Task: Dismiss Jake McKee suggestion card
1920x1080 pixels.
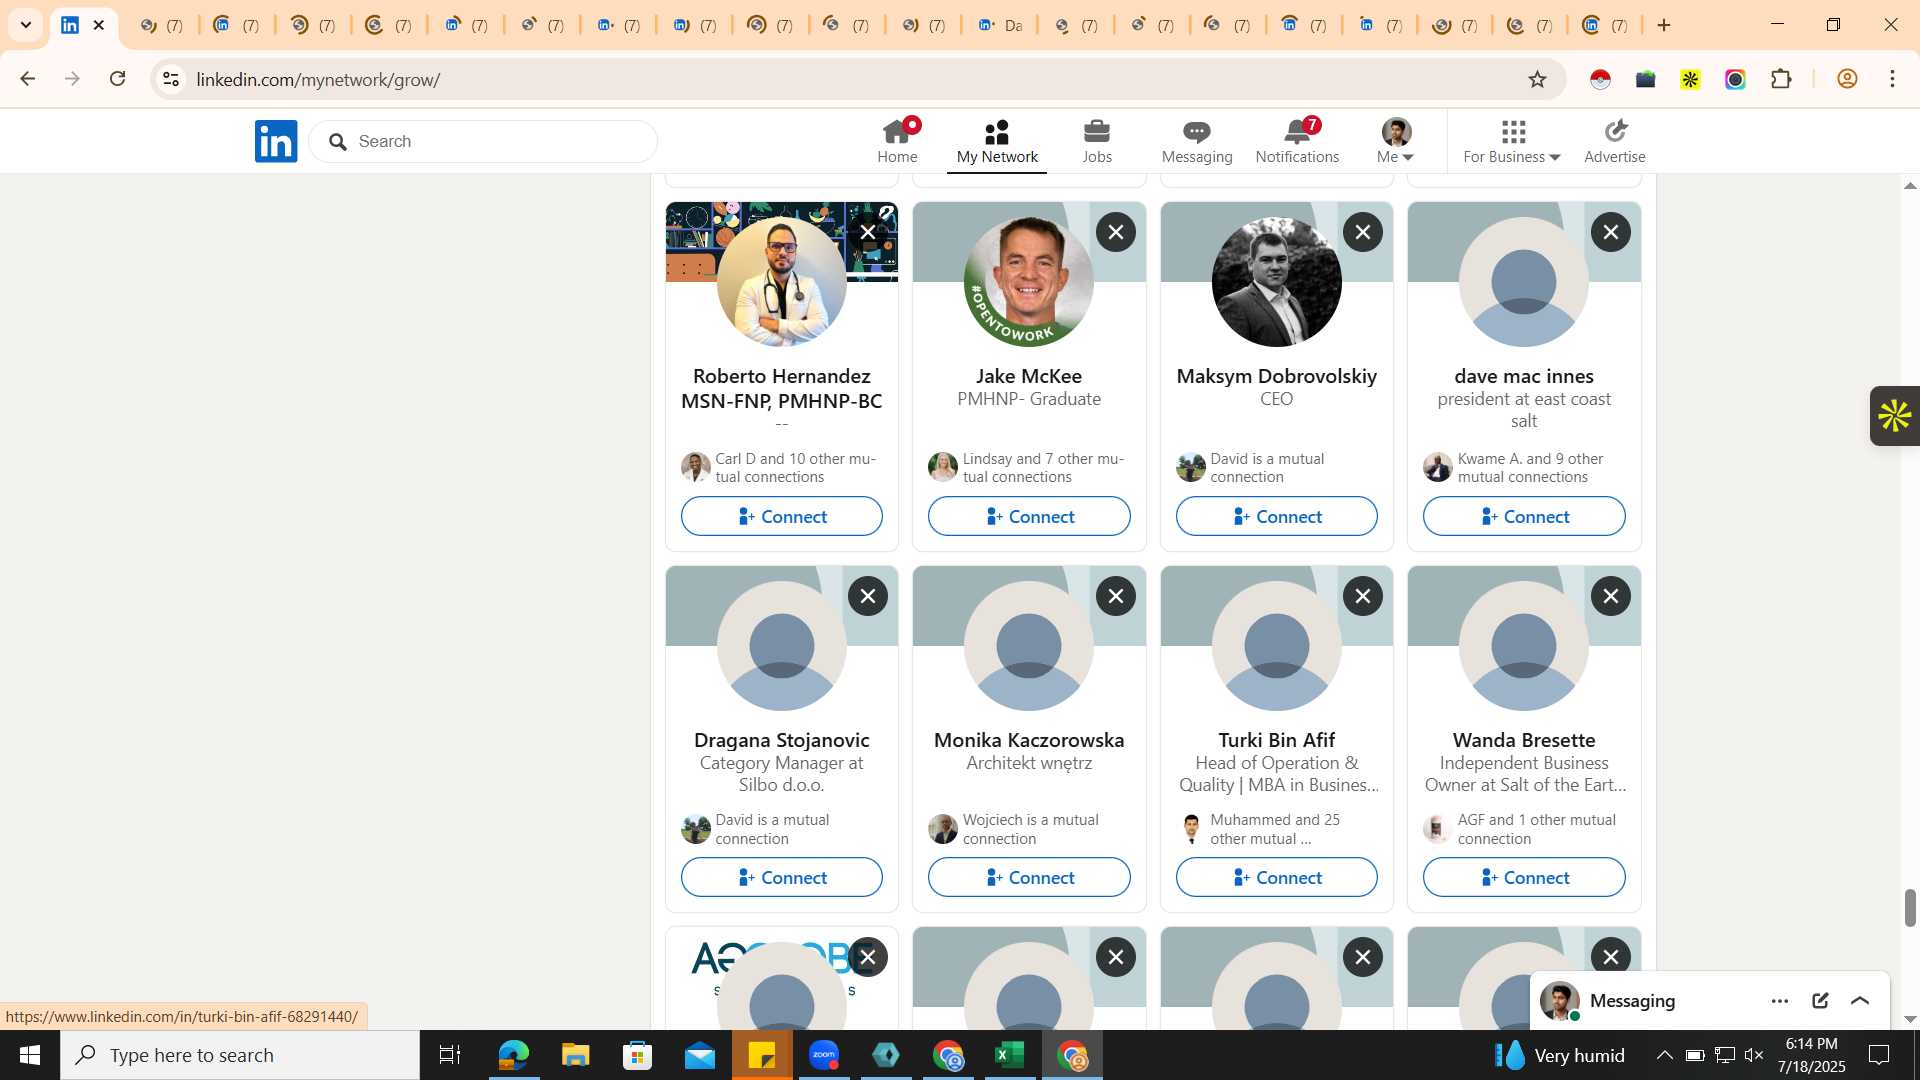Action: point(1116,232)
